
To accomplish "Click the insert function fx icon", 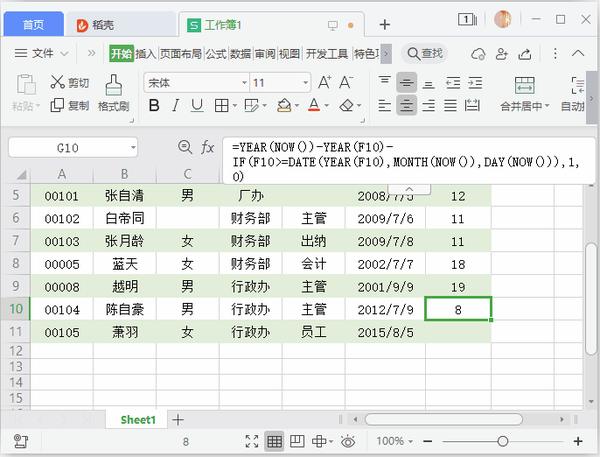I will pyautogui.click(x=207, y=147).
